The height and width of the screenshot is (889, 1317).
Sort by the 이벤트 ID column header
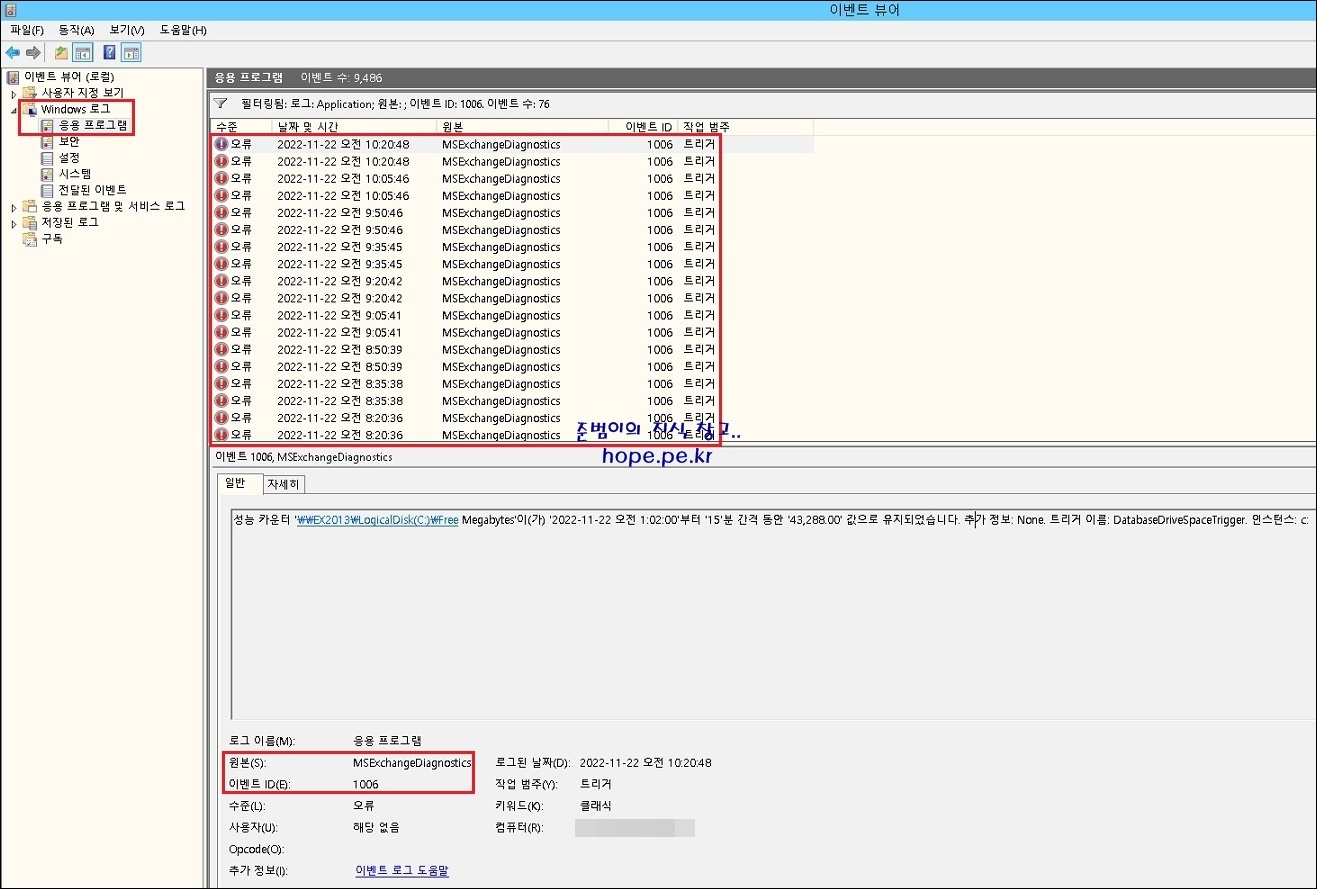tap(643, 127)
